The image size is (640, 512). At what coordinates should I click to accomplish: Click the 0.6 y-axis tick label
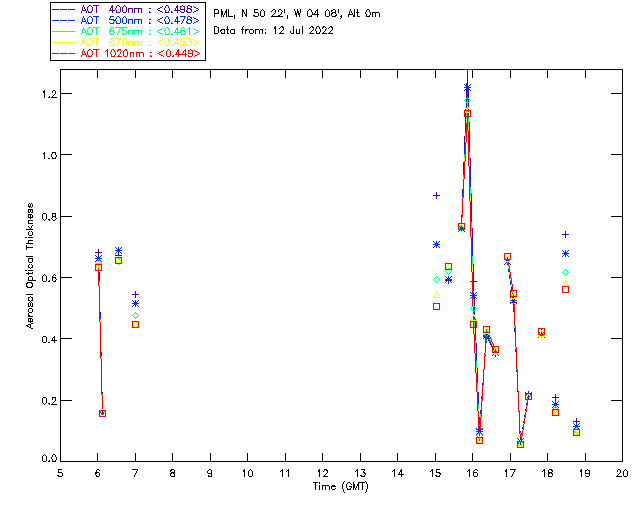[48, 278]
